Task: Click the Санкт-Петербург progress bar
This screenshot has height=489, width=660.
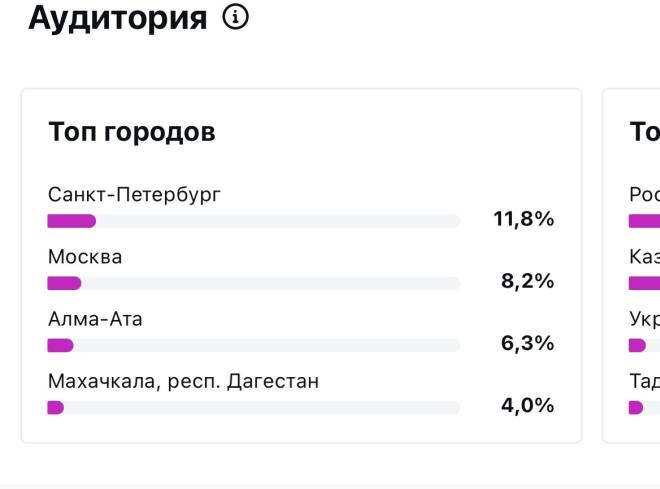Action: pyautogui.click(x=254, y=221)
